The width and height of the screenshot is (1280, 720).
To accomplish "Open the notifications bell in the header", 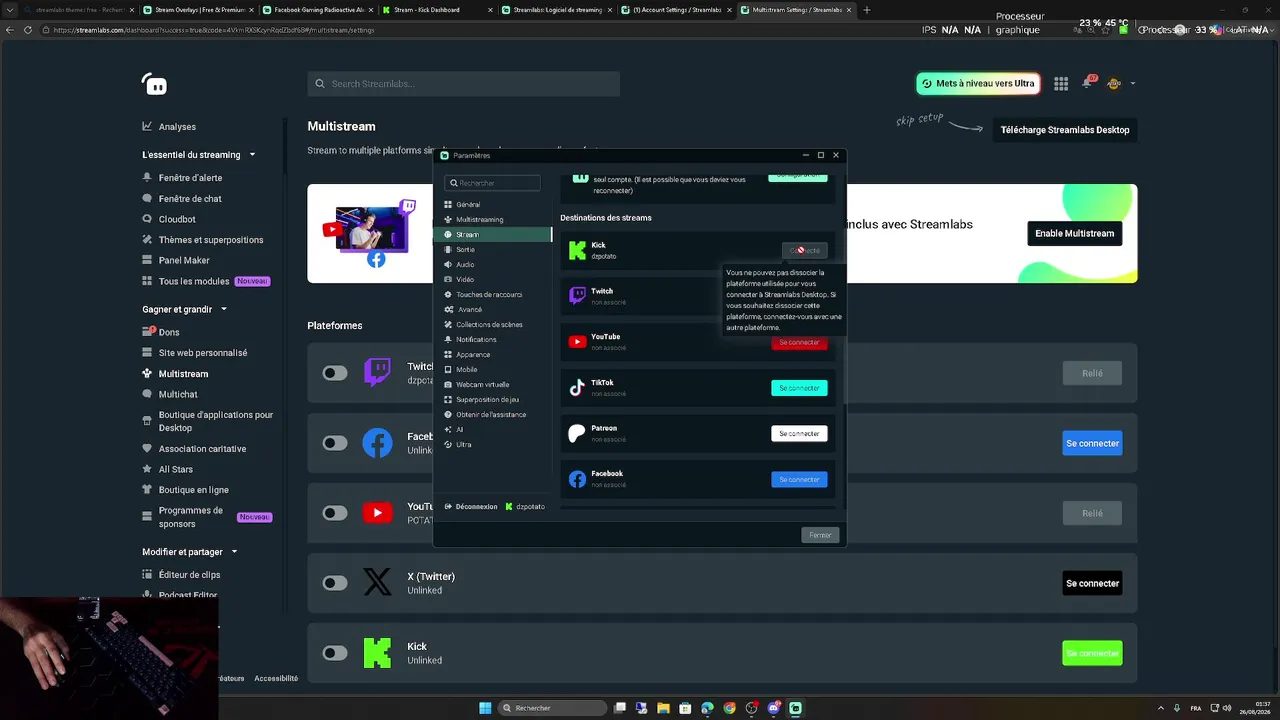I will (x=1087, y=83).
